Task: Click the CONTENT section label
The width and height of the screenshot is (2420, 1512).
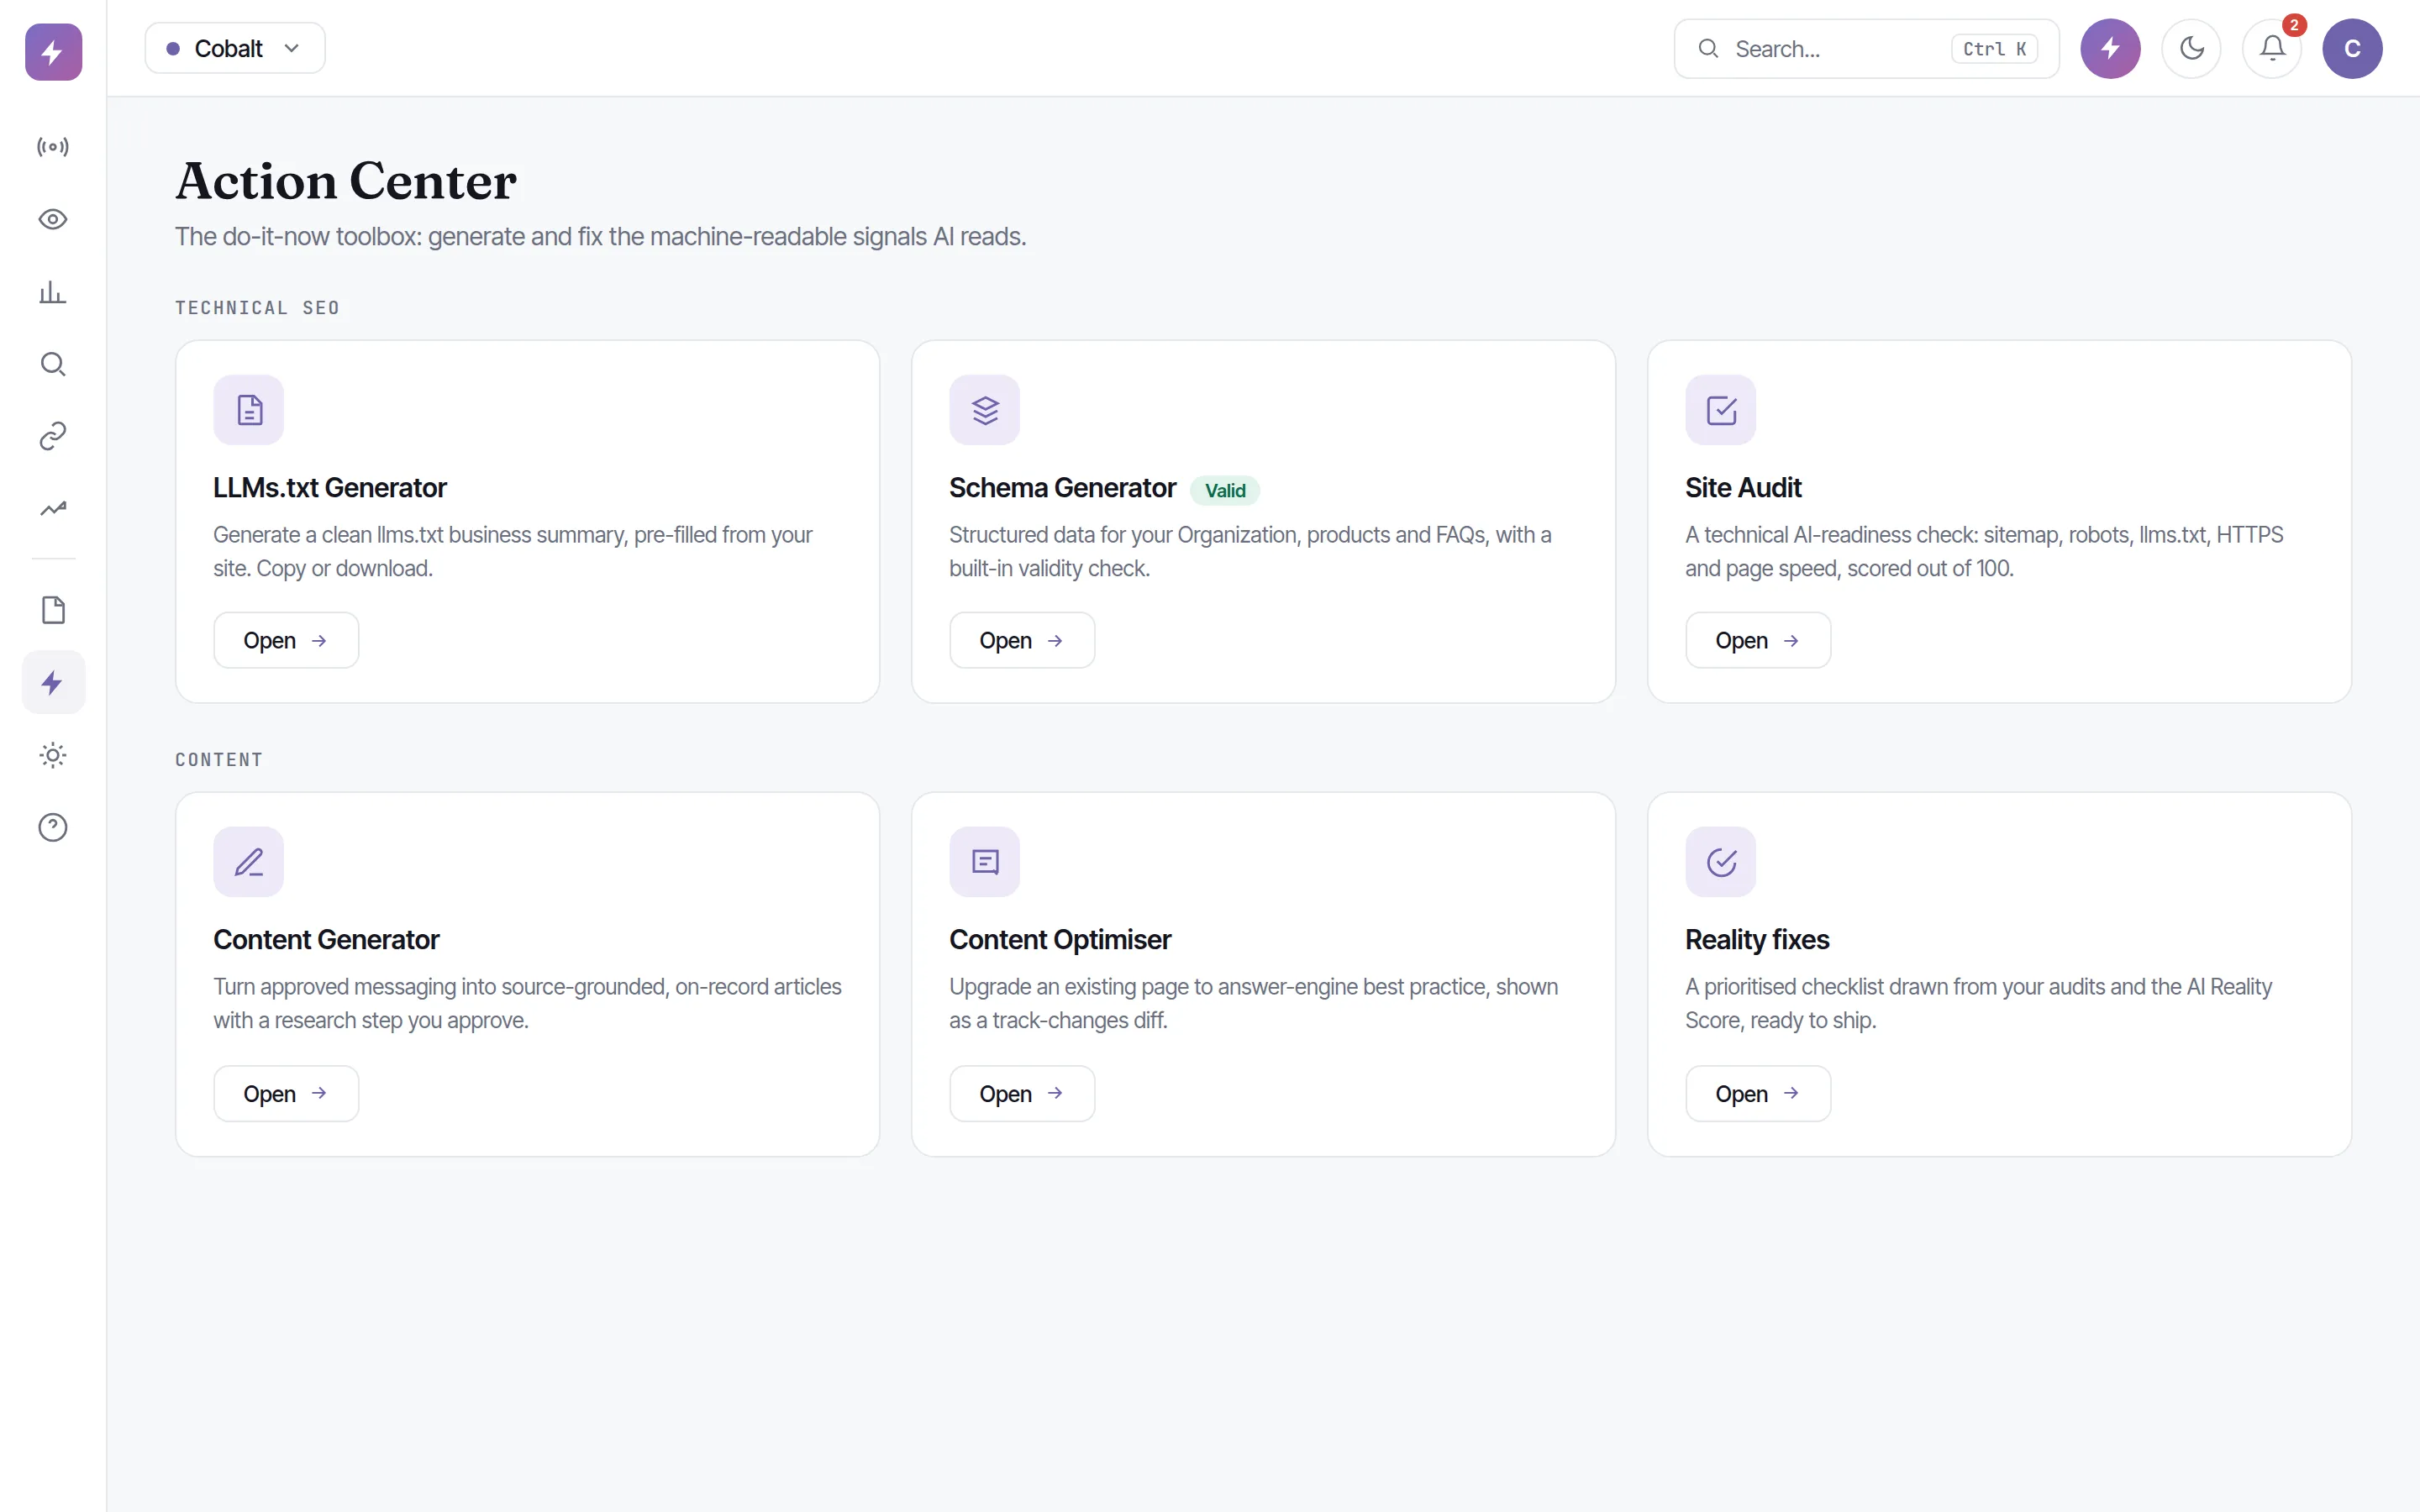Action: click(219, 760)
